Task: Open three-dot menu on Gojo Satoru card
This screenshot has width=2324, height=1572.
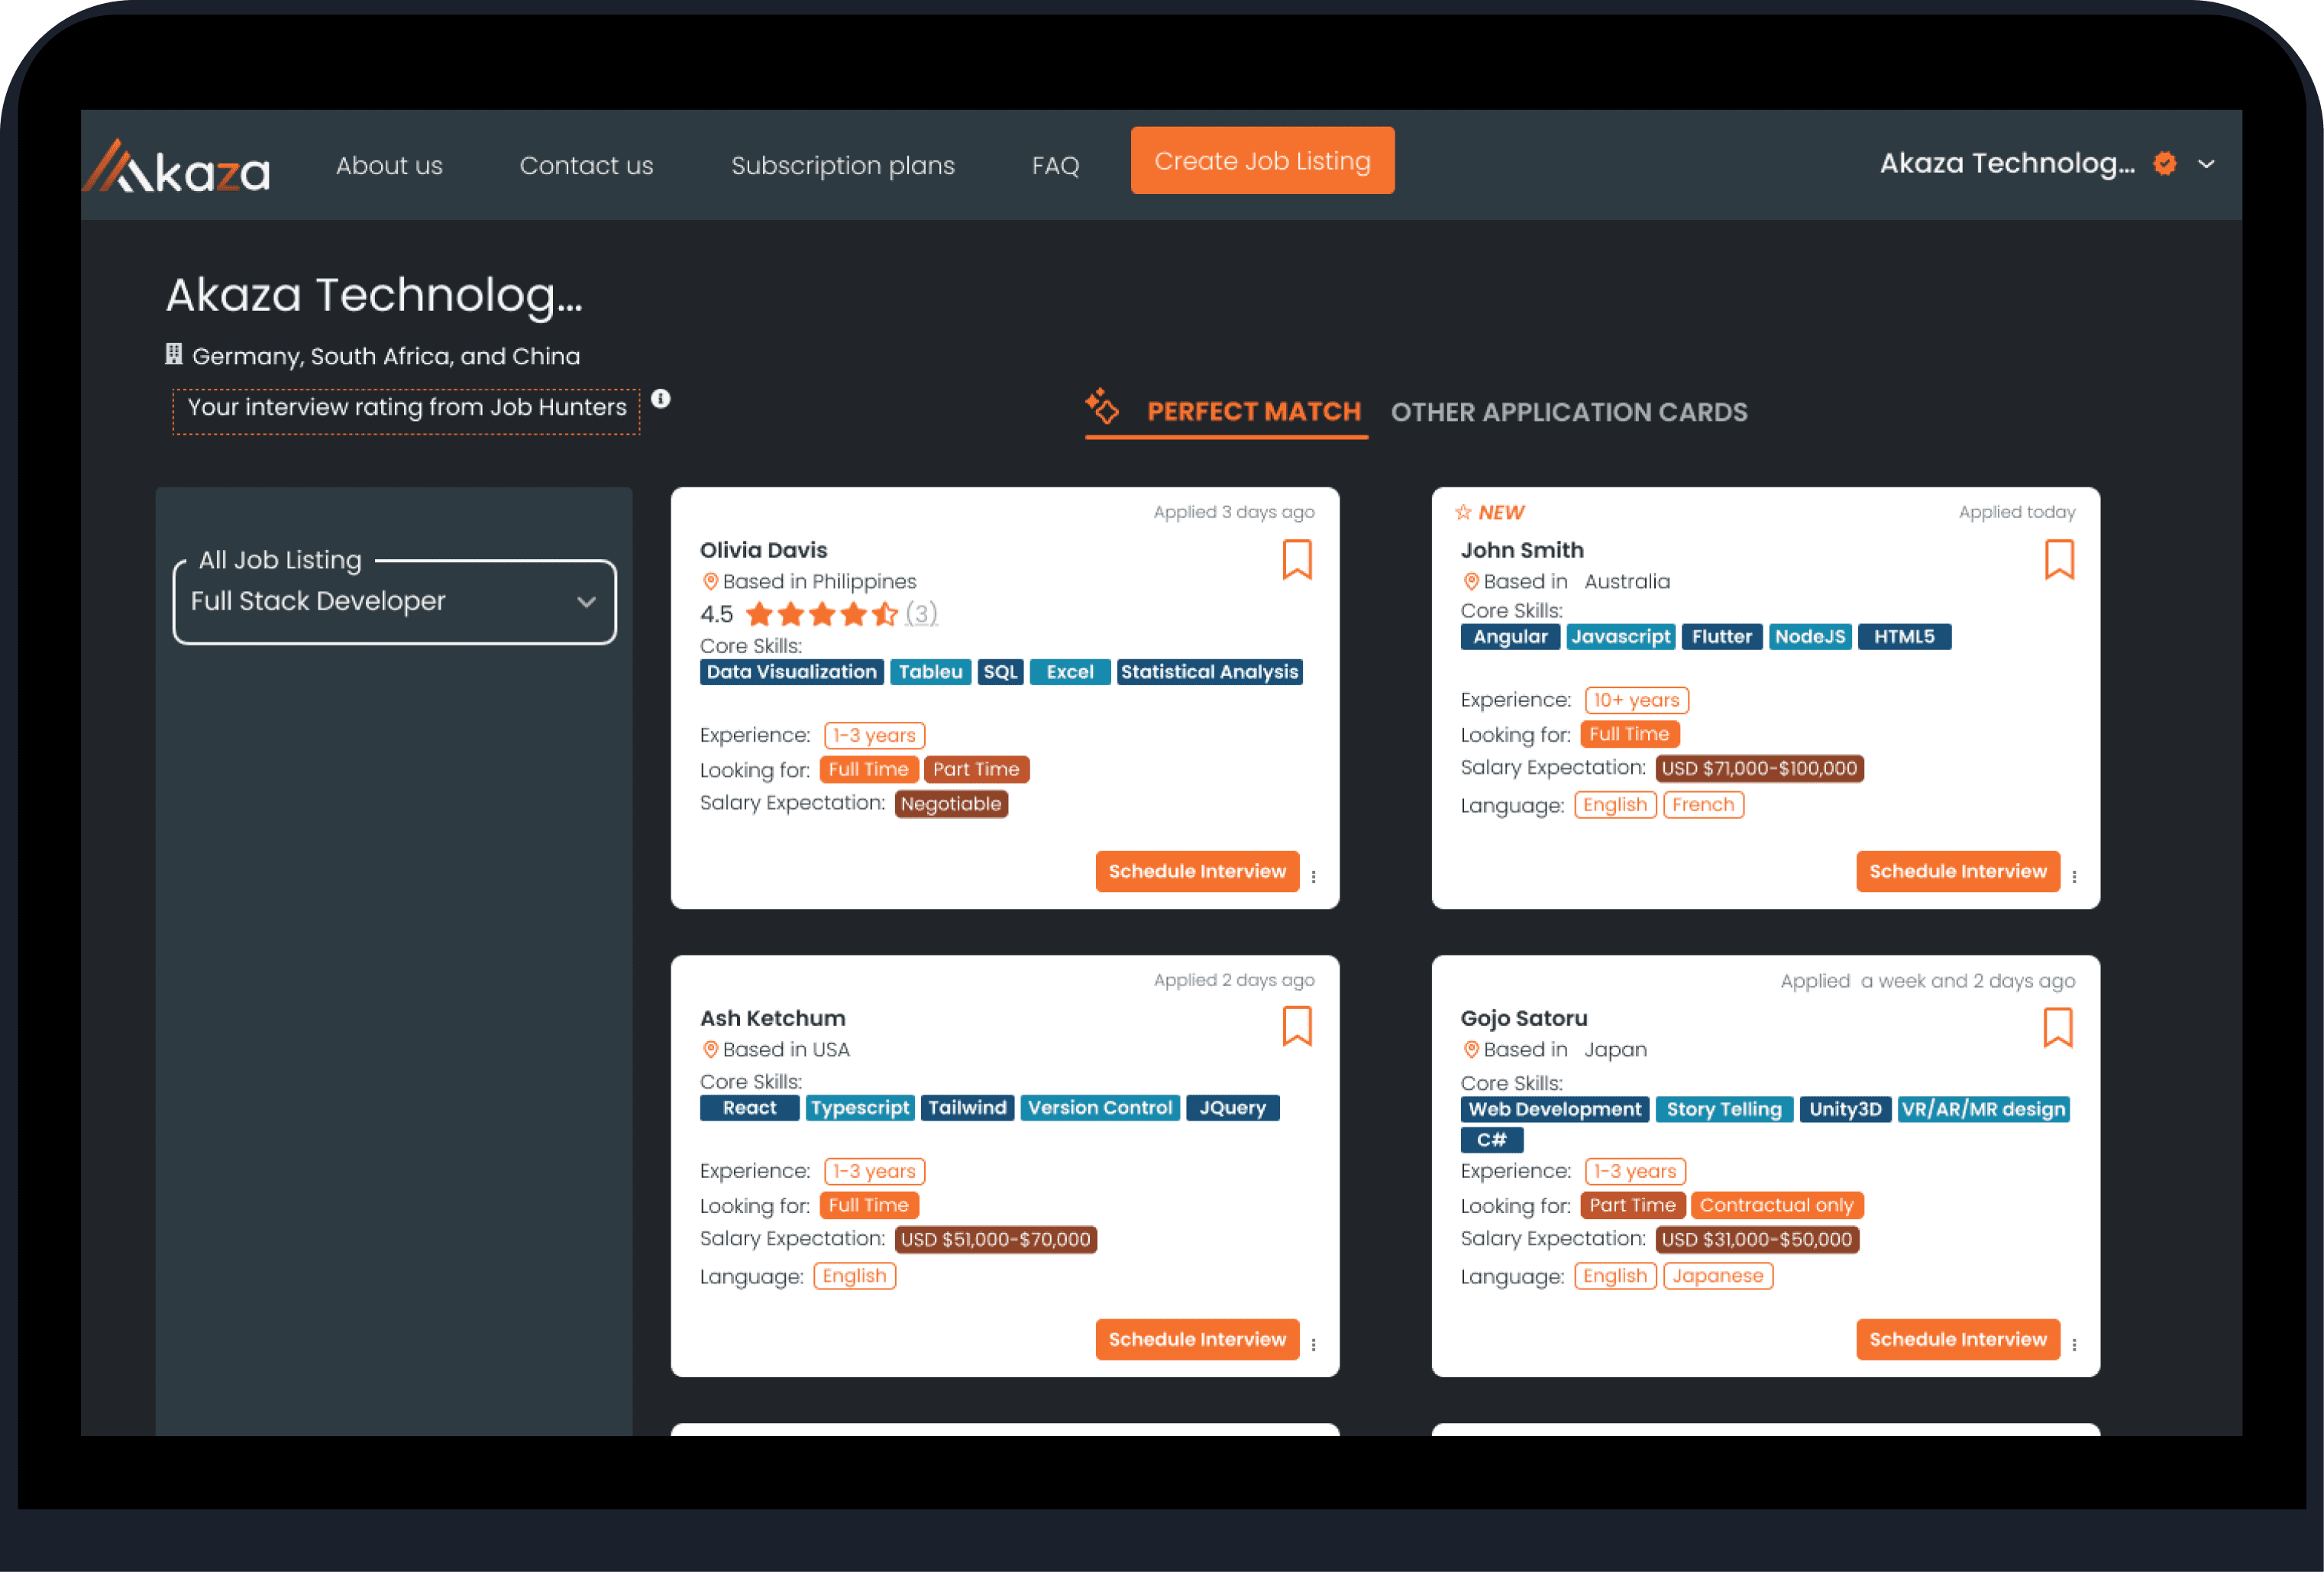Action: (2074, 1344)
